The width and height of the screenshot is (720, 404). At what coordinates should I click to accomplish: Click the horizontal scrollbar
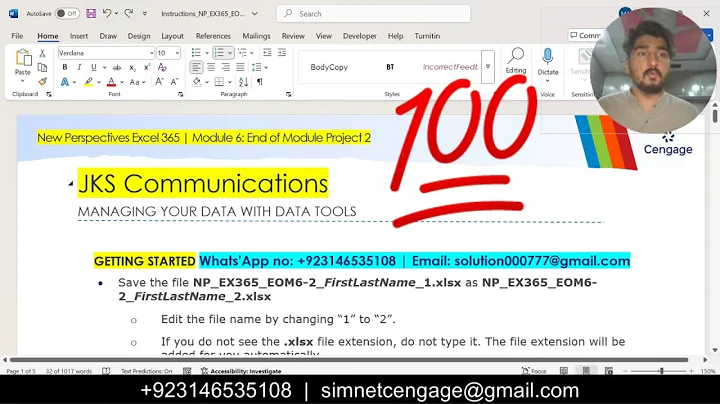tap(349, 360)
